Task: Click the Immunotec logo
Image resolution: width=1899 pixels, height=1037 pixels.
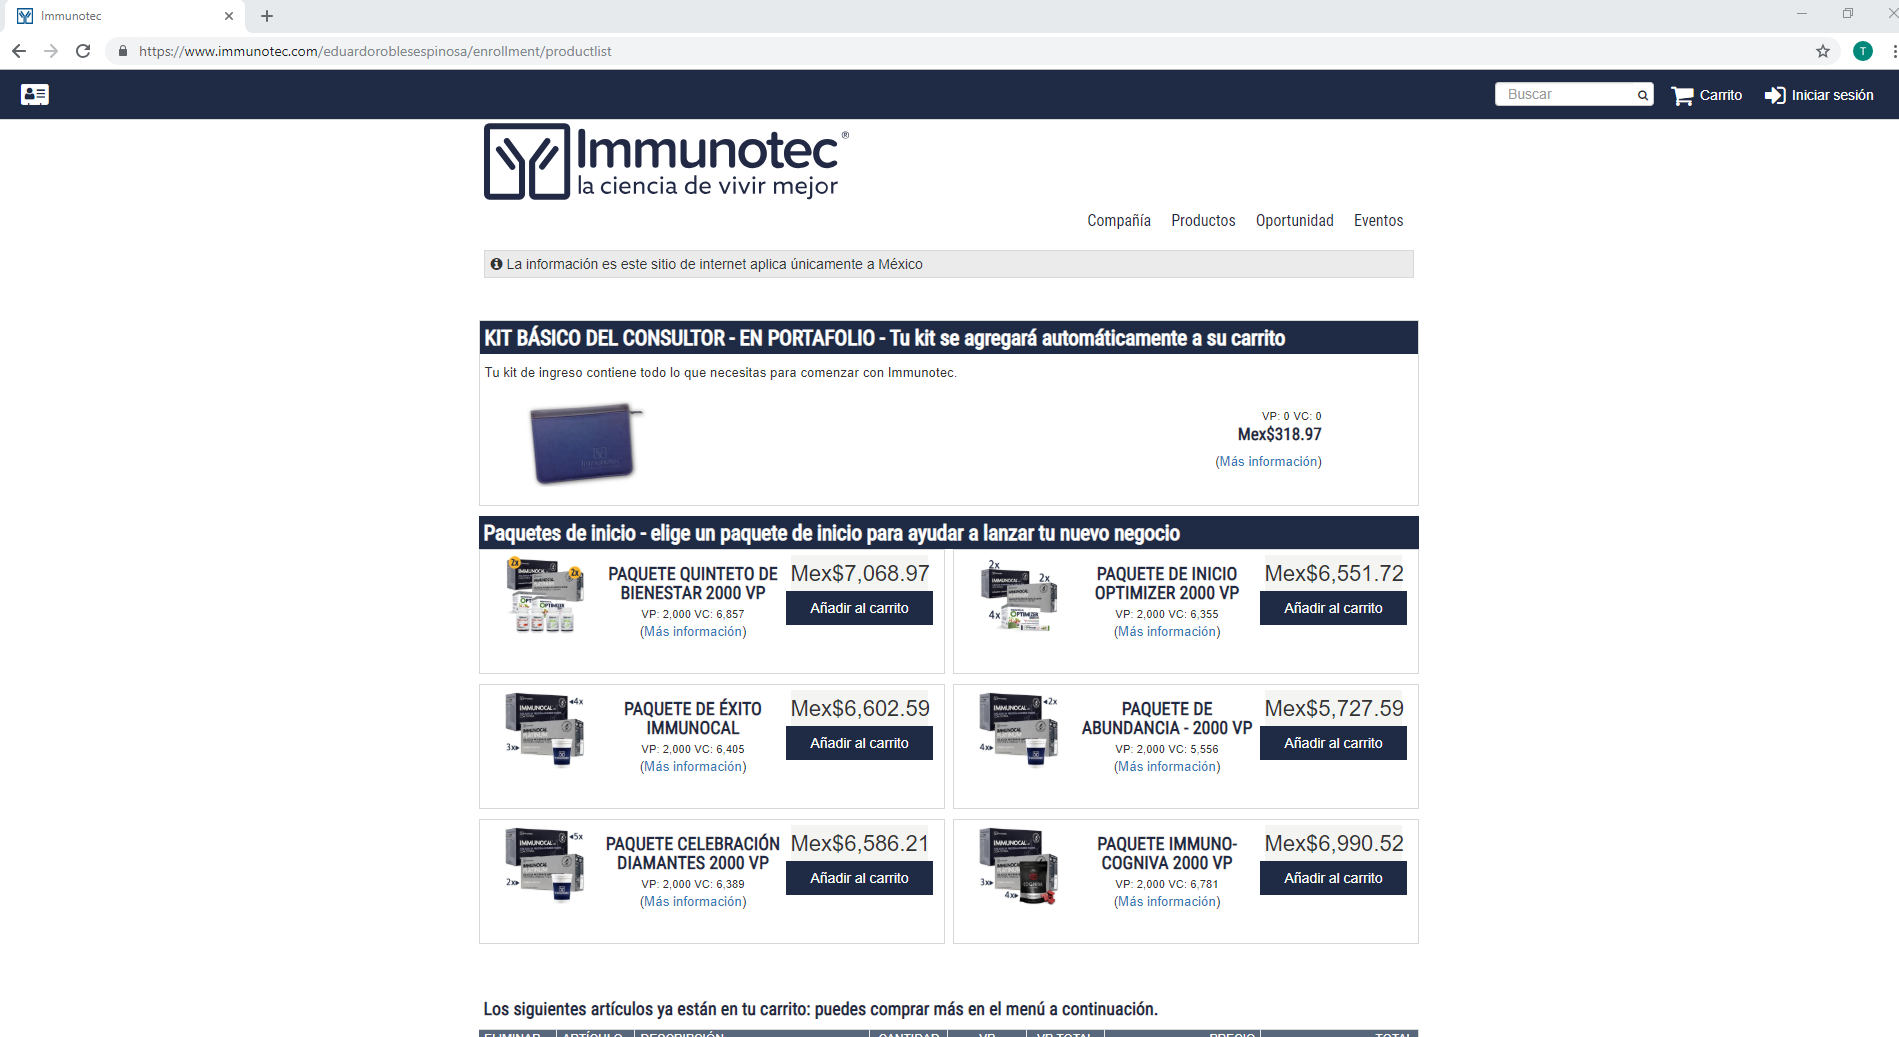Action: point(666,162)
